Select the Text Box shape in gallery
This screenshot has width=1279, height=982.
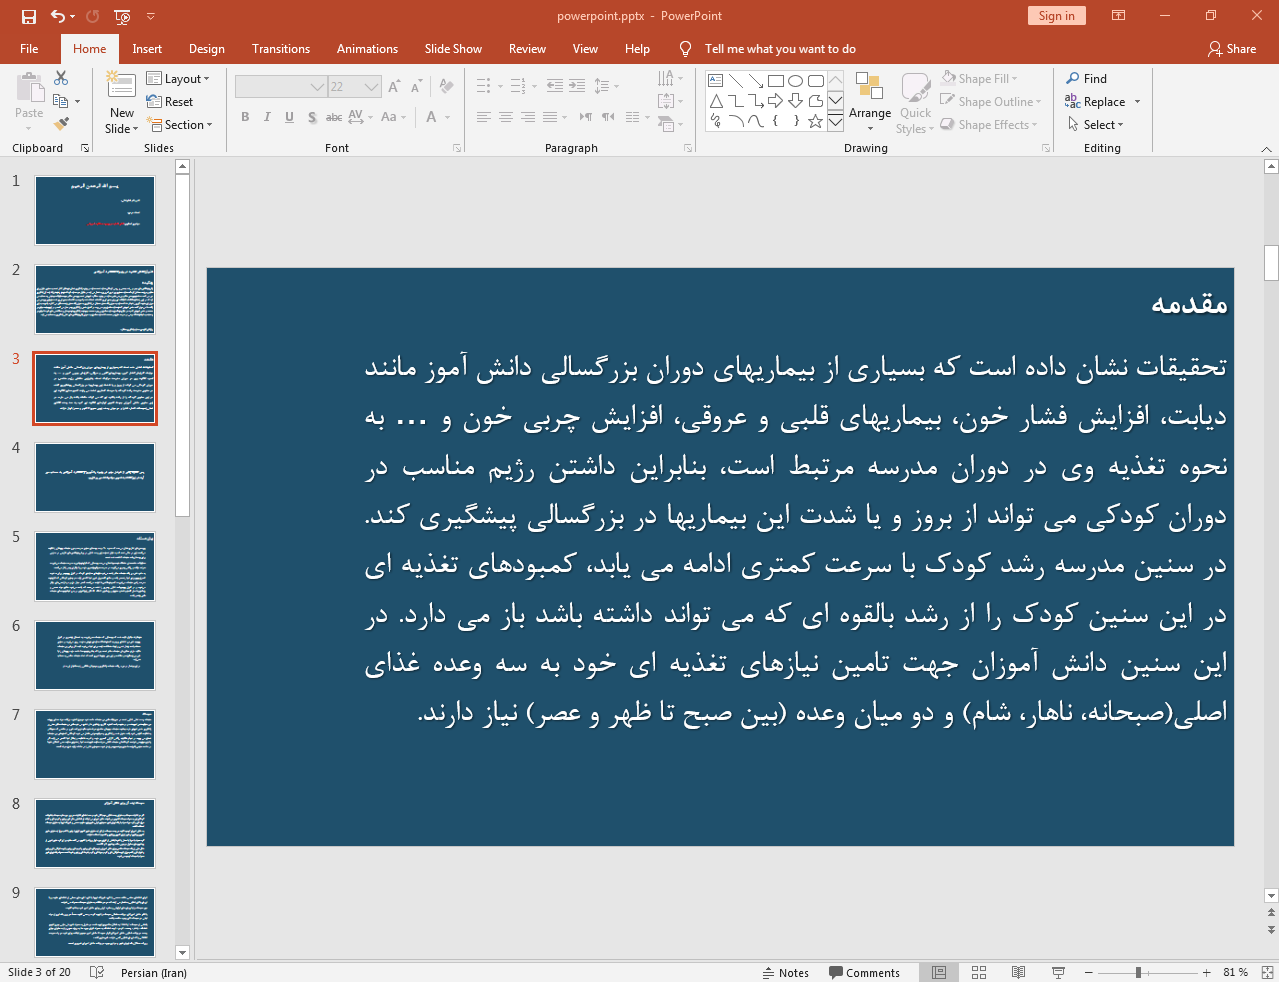coord(716,81)
